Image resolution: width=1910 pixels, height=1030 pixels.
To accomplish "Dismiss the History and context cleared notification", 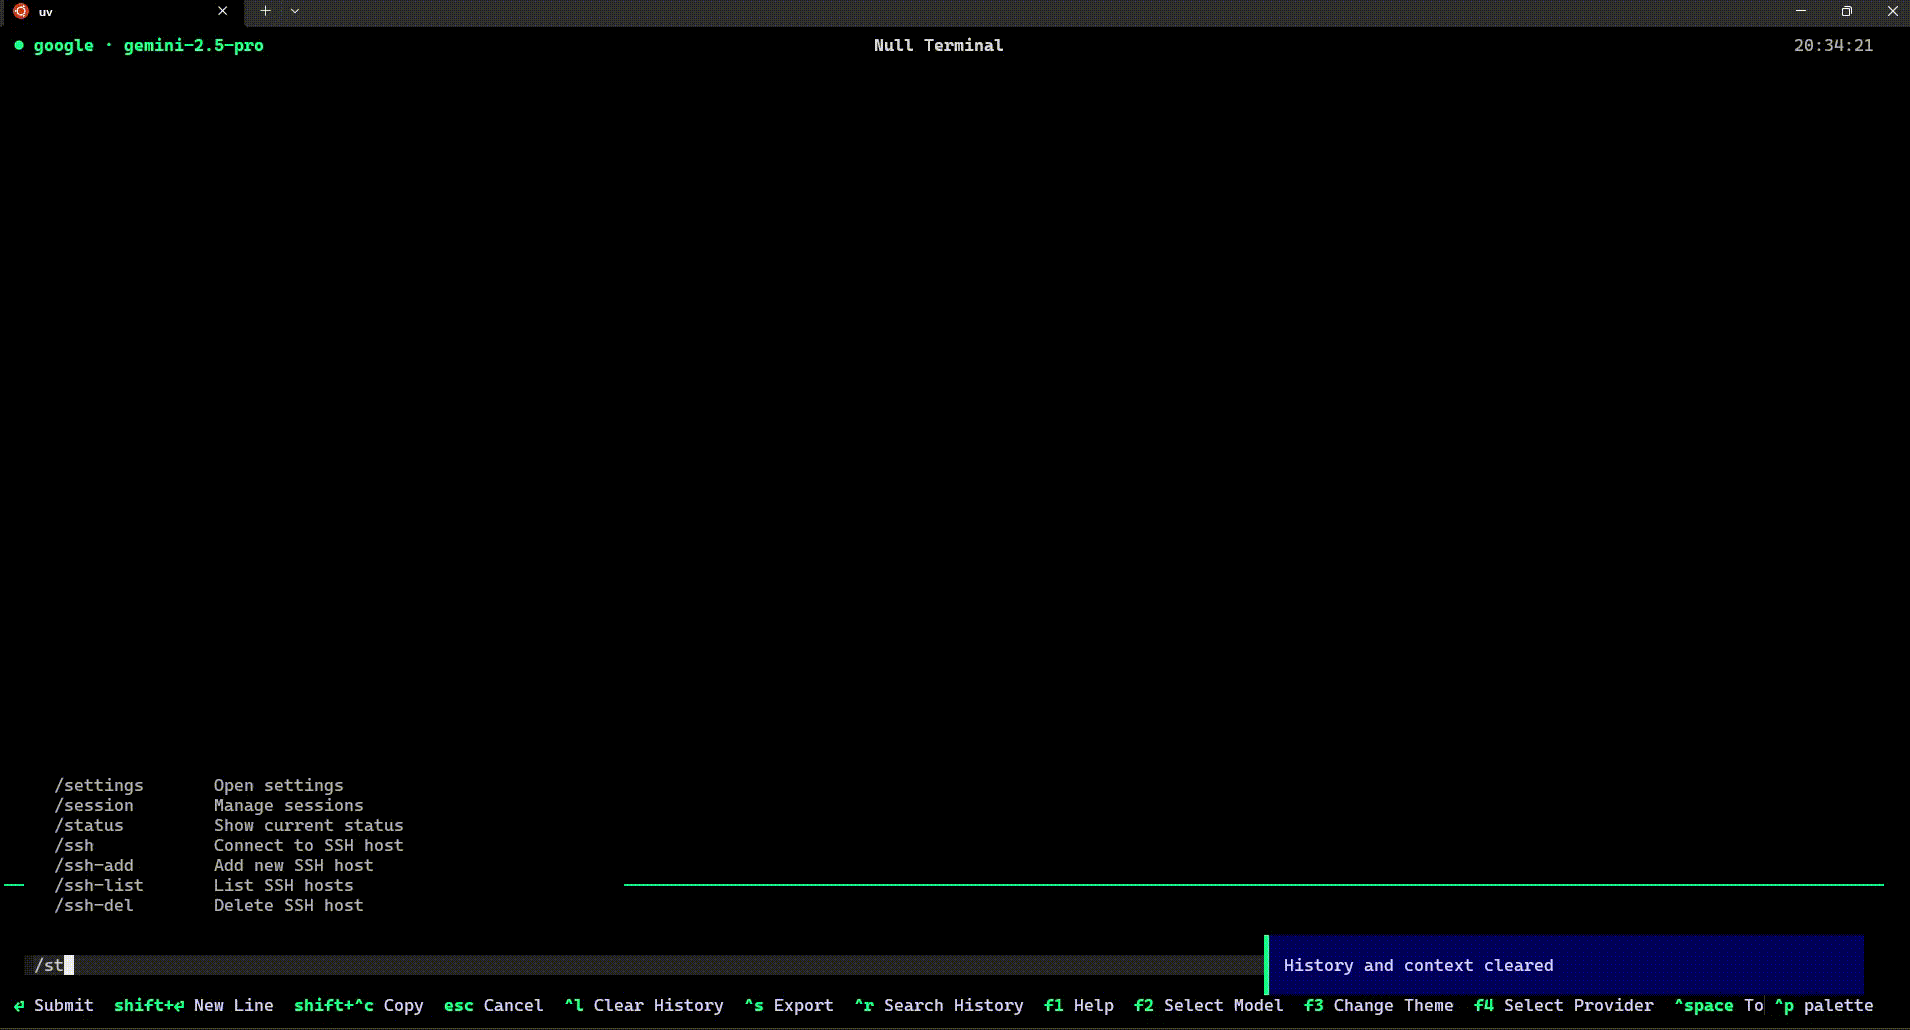I will pyautogui.click(x=1564, y=965).
